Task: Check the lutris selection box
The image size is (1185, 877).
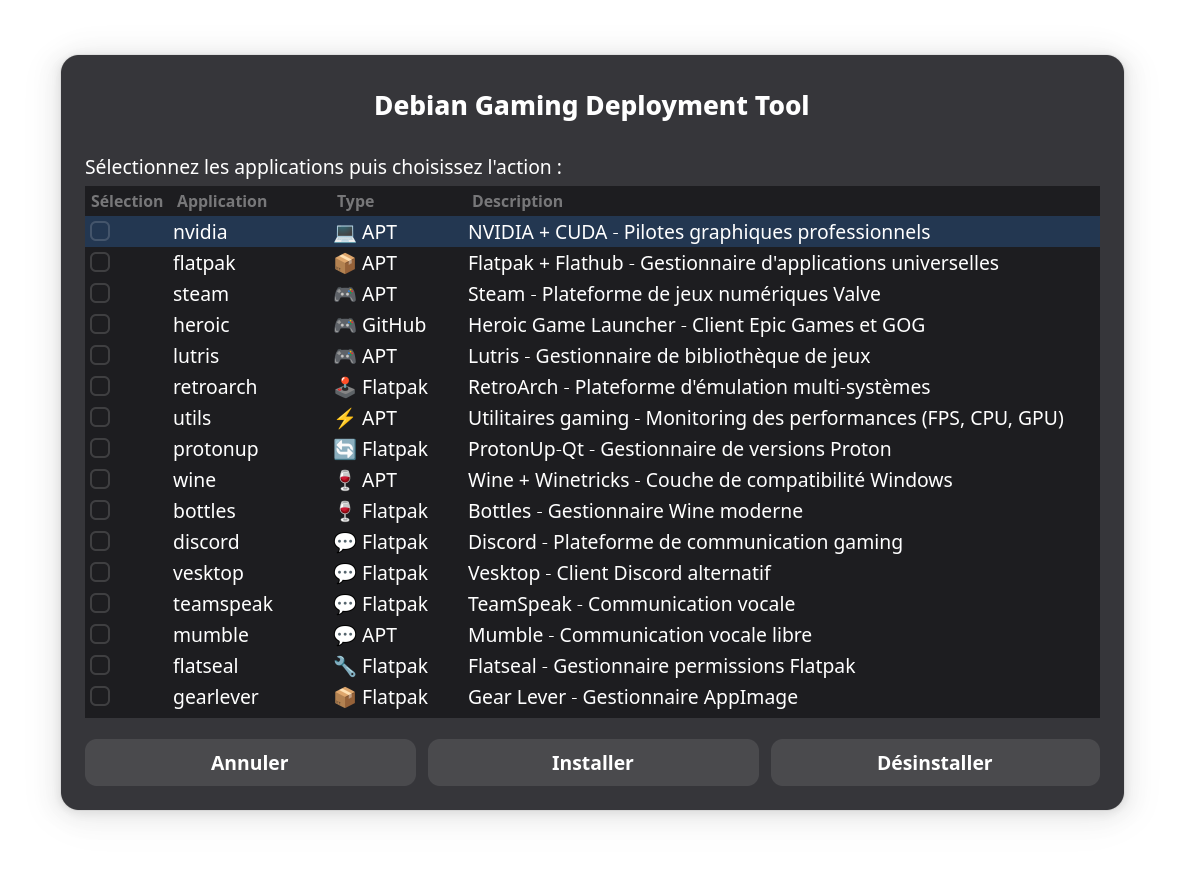Action: click(100, 355)
